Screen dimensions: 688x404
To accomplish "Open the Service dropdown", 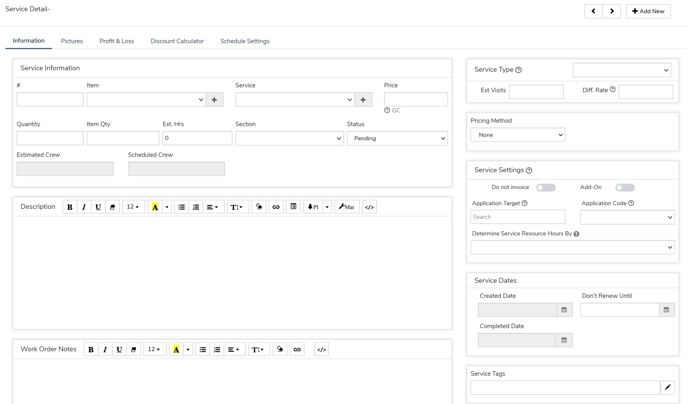I will coord(295,100).
